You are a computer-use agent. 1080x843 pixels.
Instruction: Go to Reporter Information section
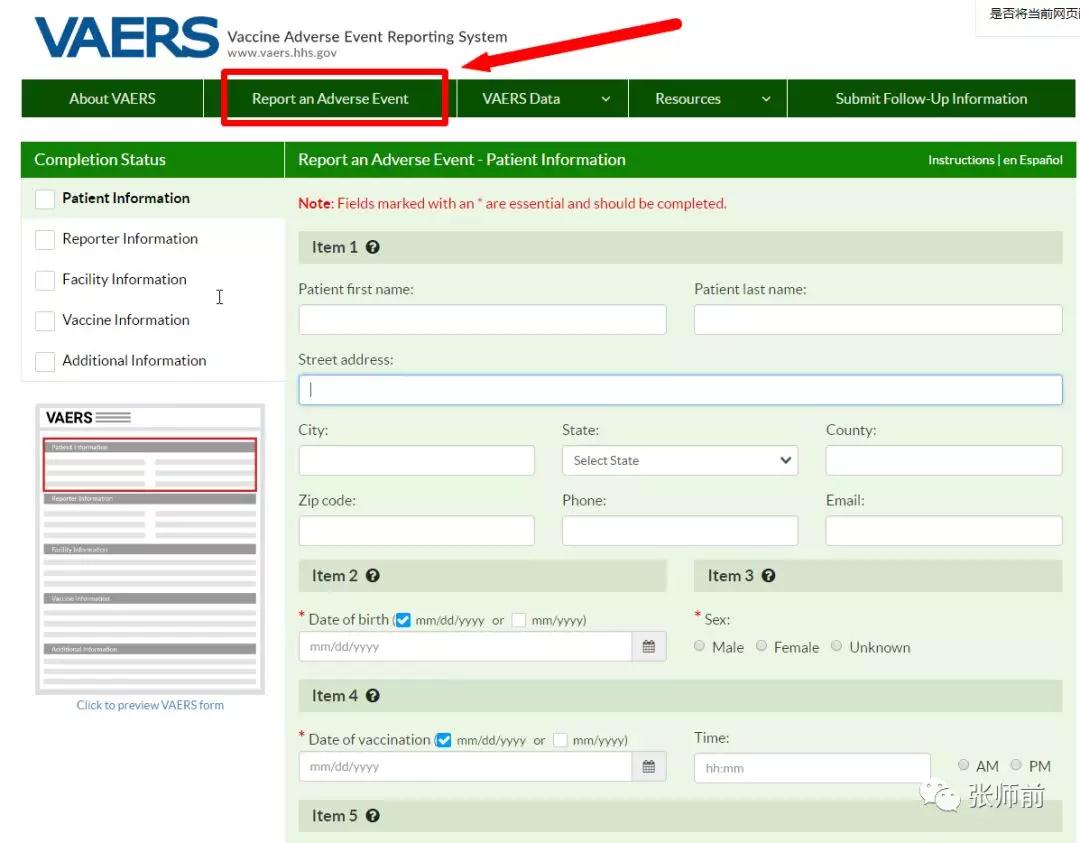pyautogui.click(x=130, y=239)
